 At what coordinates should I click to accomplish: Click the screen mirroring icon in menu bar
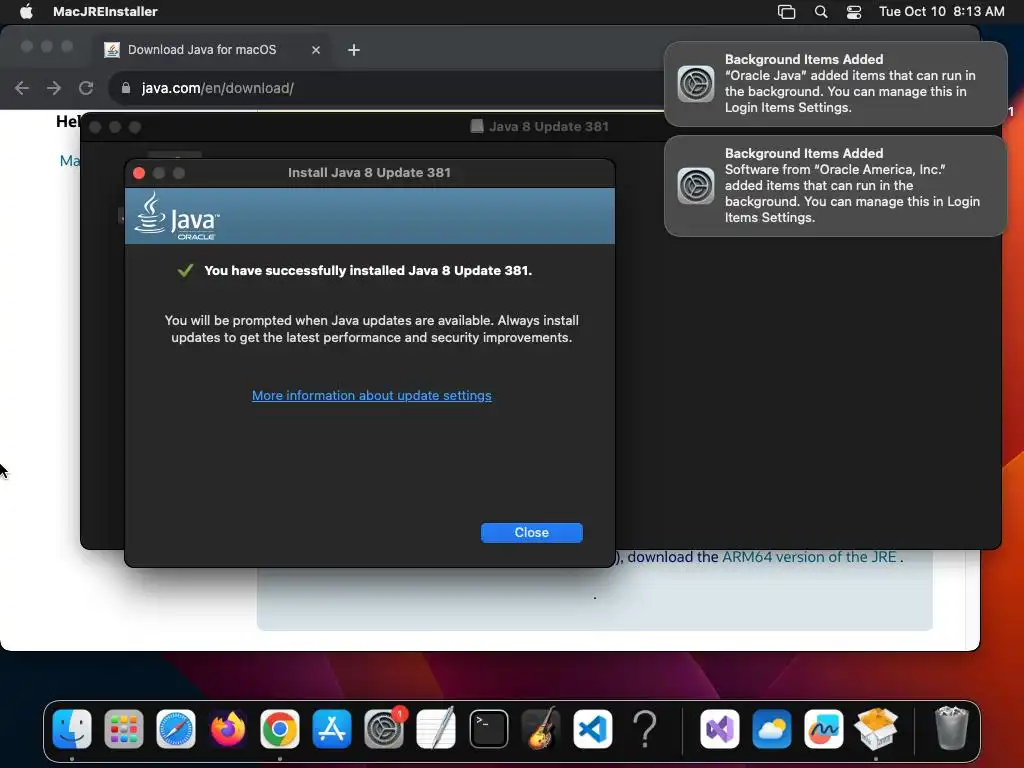(x=786, y=12)
